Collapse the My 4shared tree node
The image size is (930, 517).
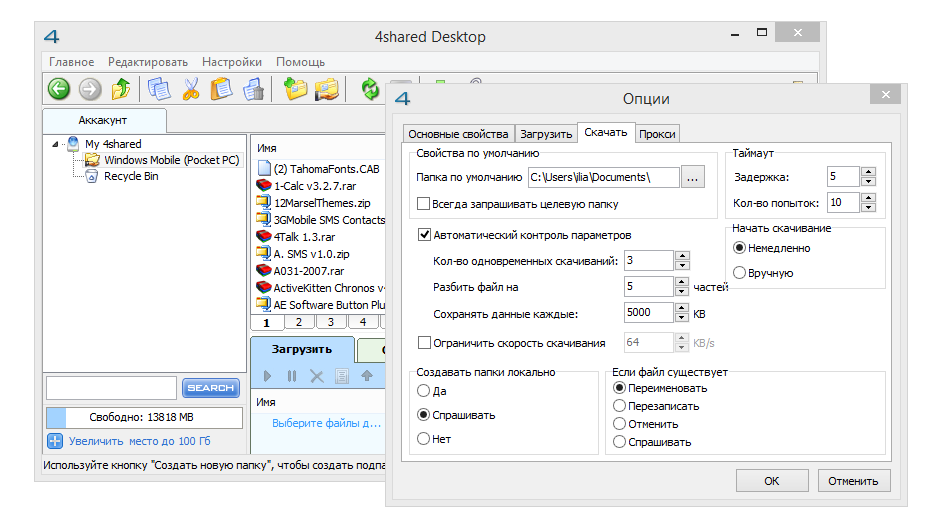[x=56, y=144]
